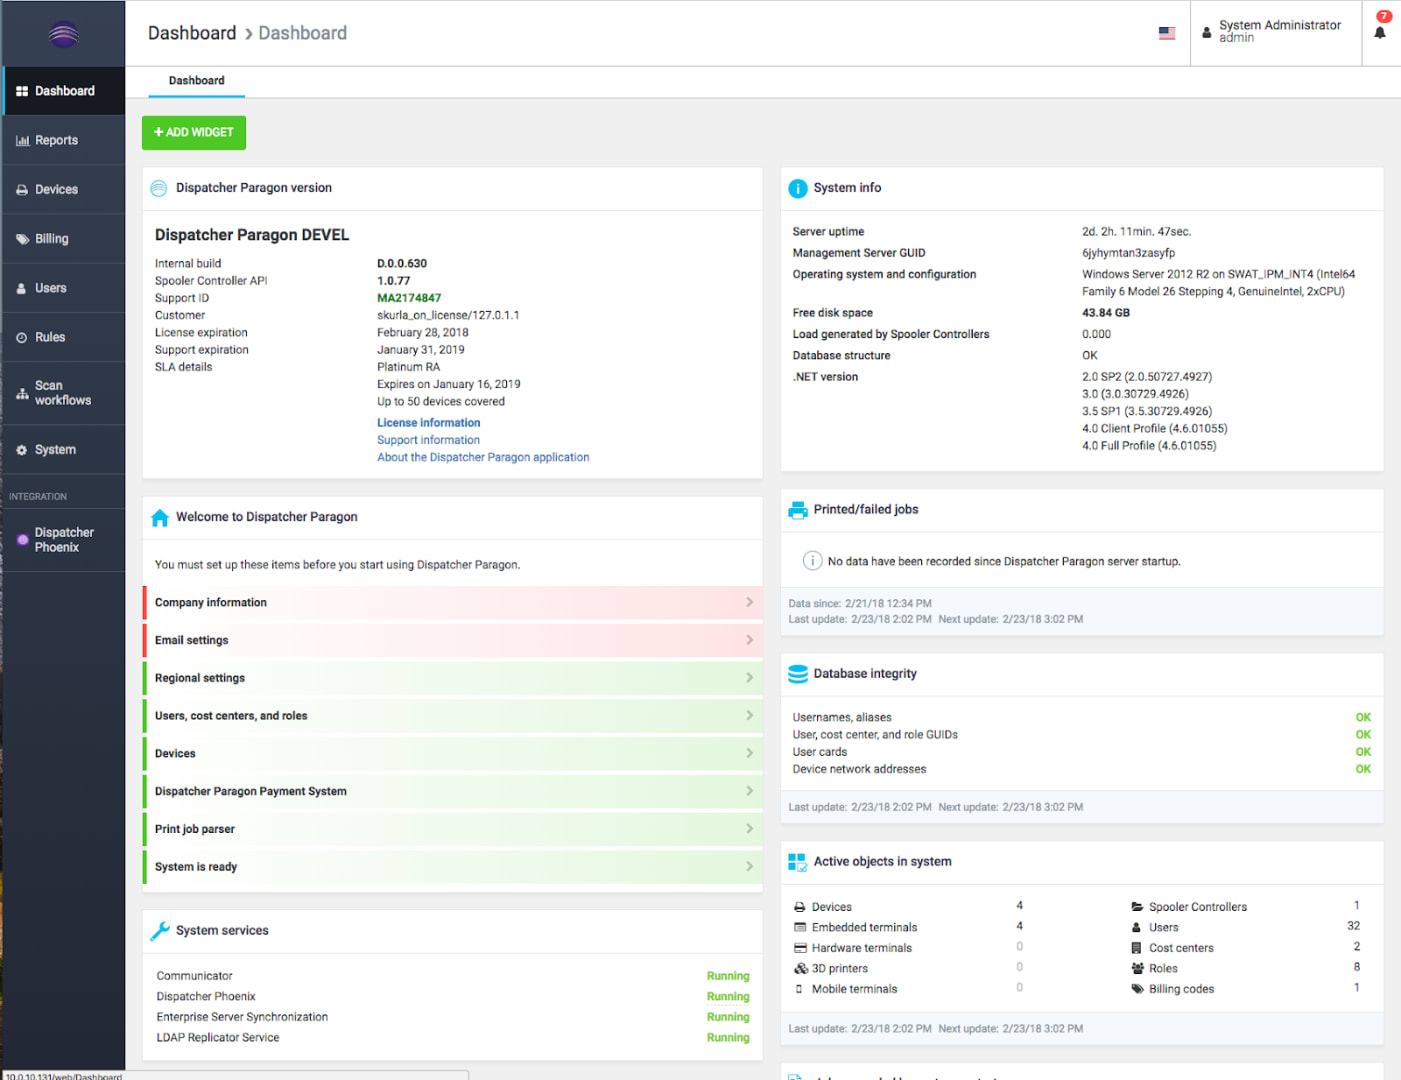Click the Welcome home icon
The width and height of the screenshot is (1401, 1080).
click(x=160, y=518)
